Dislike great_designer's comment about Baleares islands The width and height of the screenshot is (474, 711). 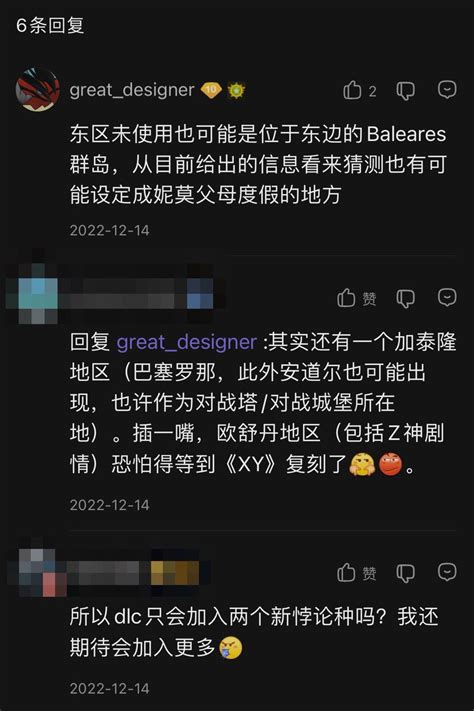[406, 91]
